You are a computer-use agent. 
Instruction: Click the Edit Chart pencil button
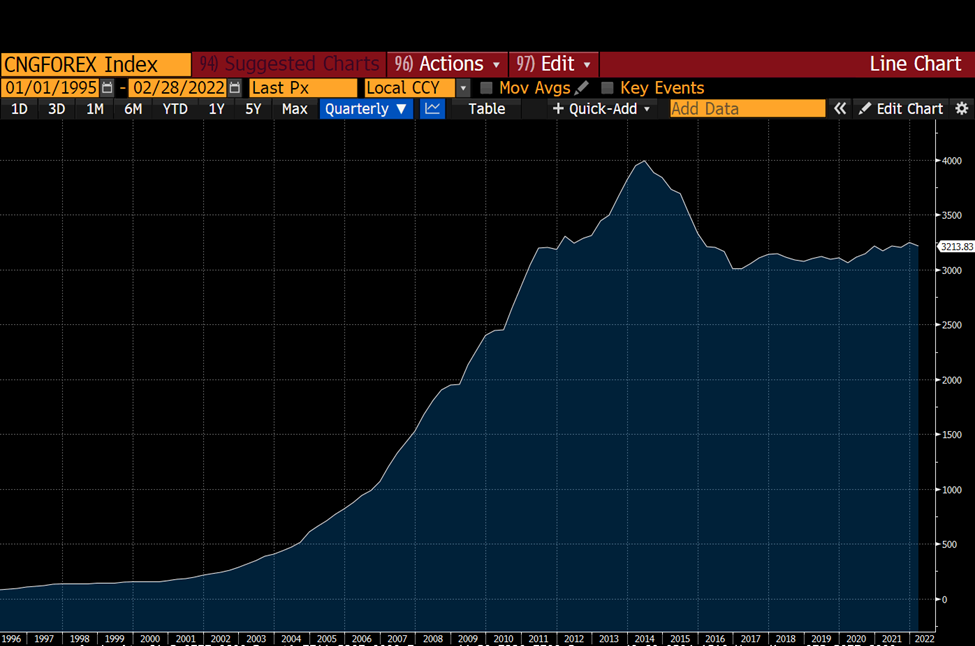900,109
